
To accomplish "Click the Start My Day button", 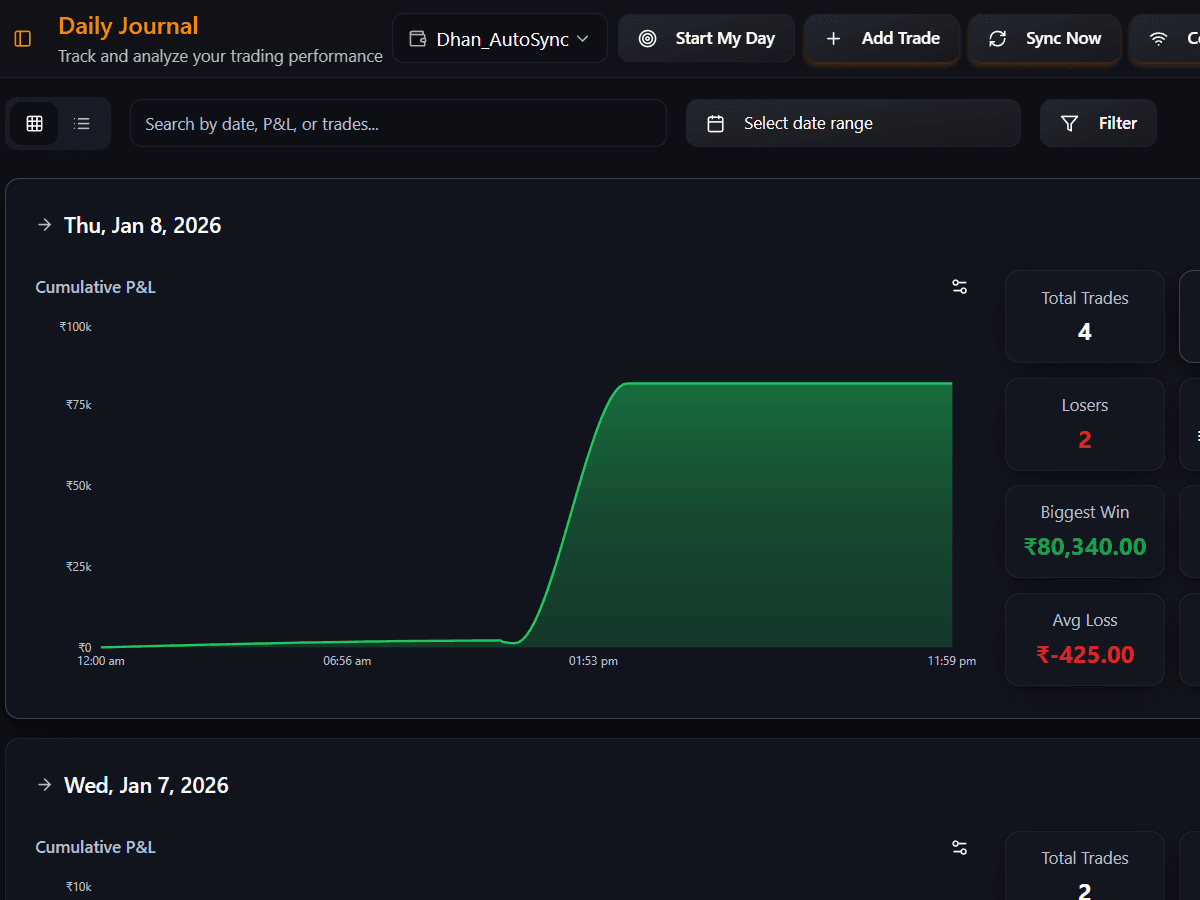I will click(707, 39).
